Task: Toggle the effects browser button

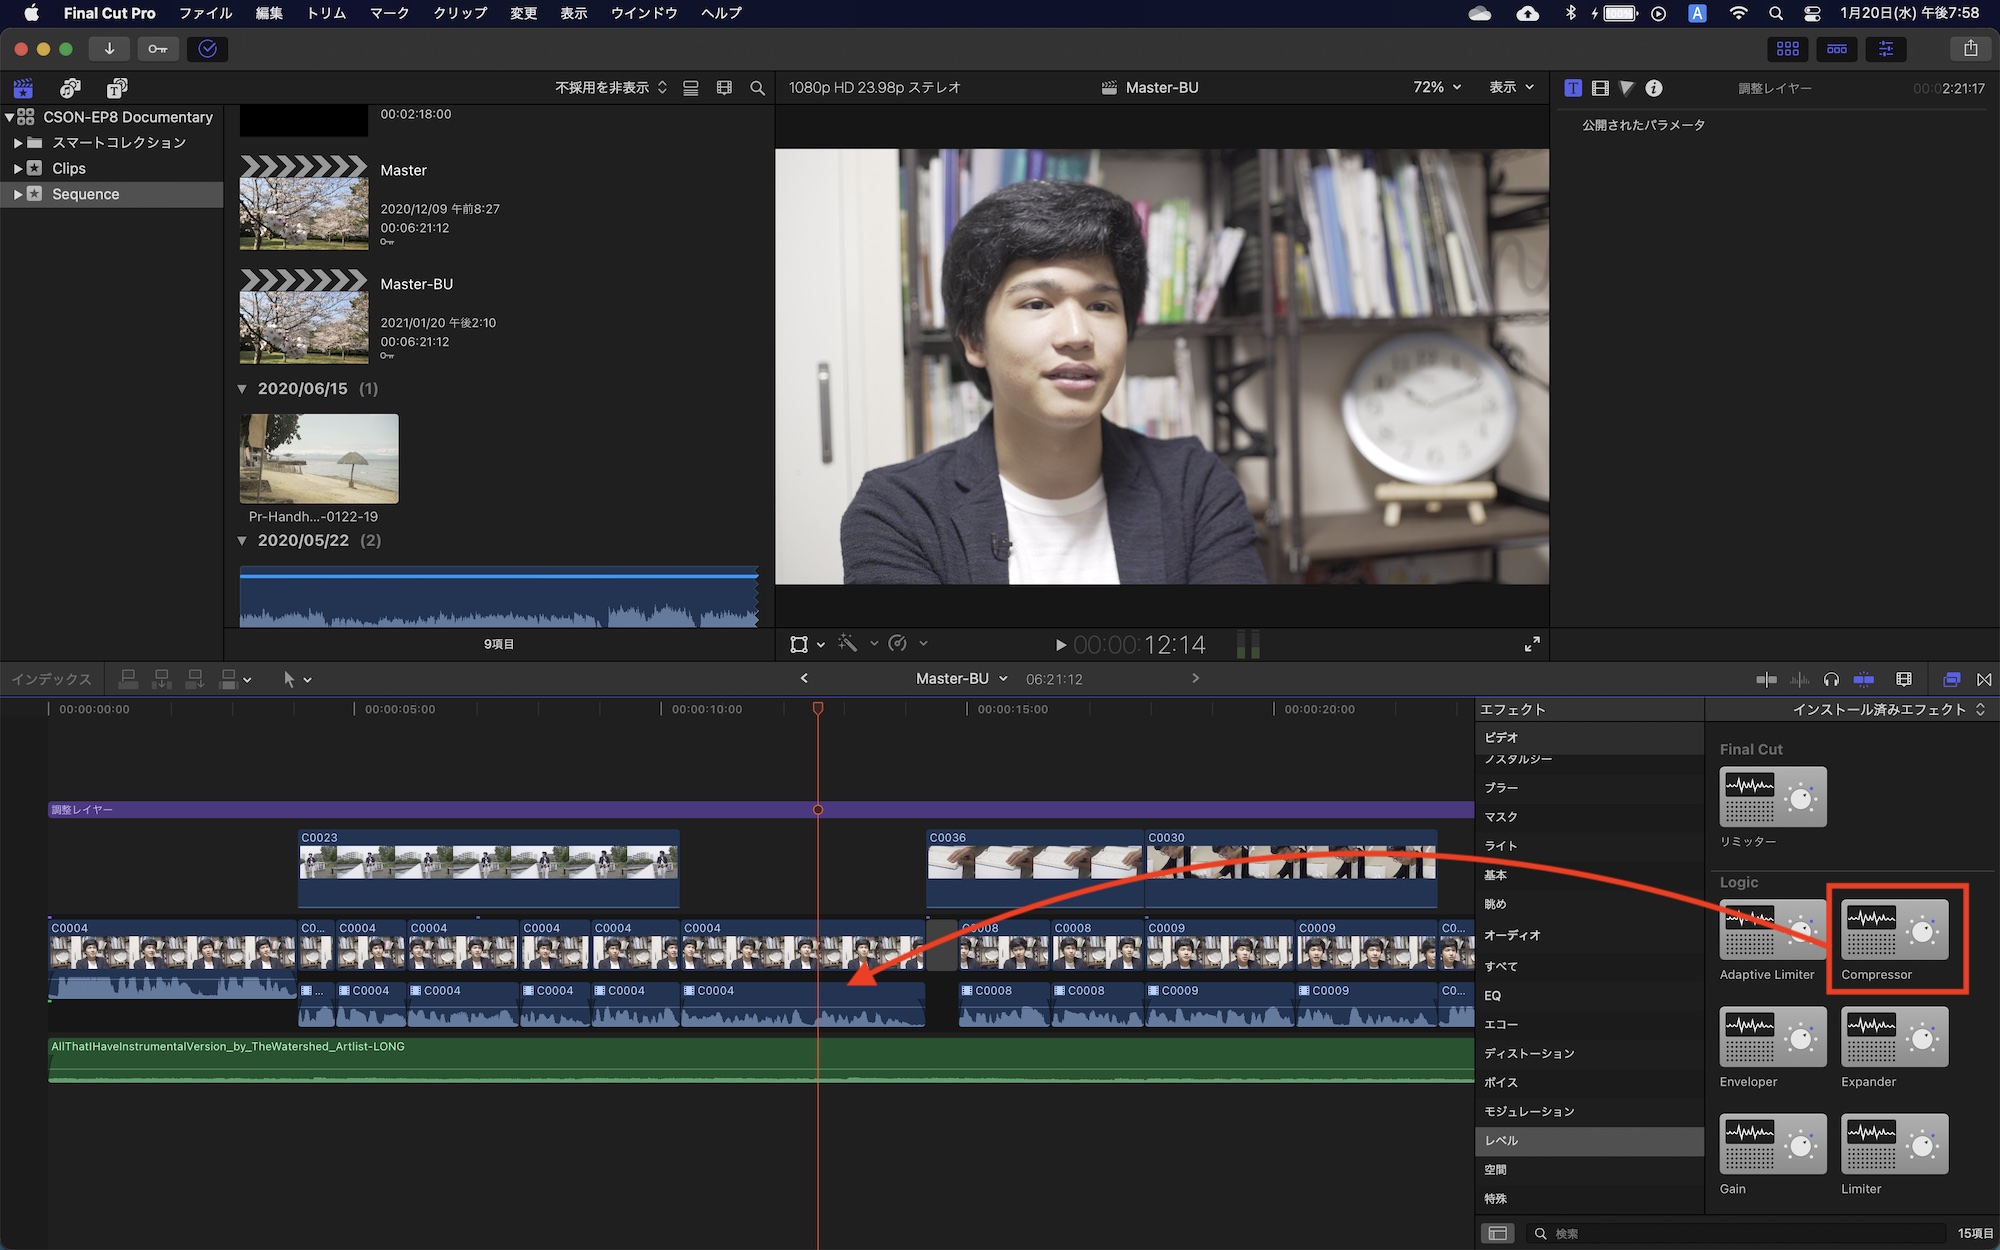Action: point(1951,679)
